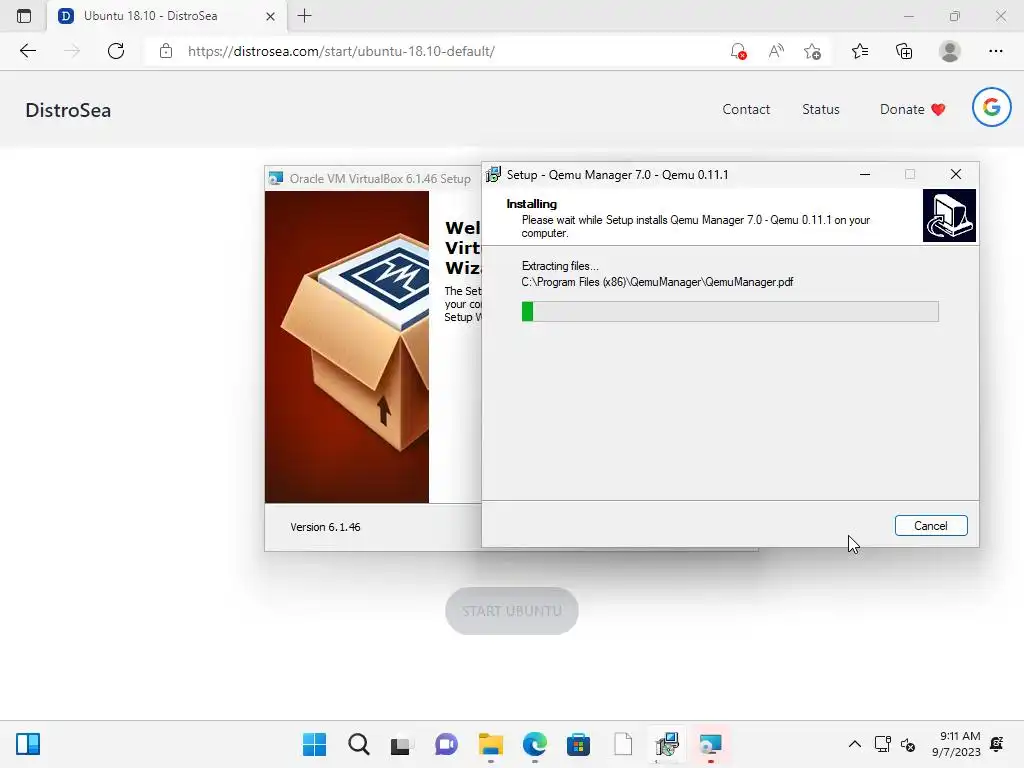Click the installation progress bar
This screenshot has width=1024, height=768.
point(730,312)
